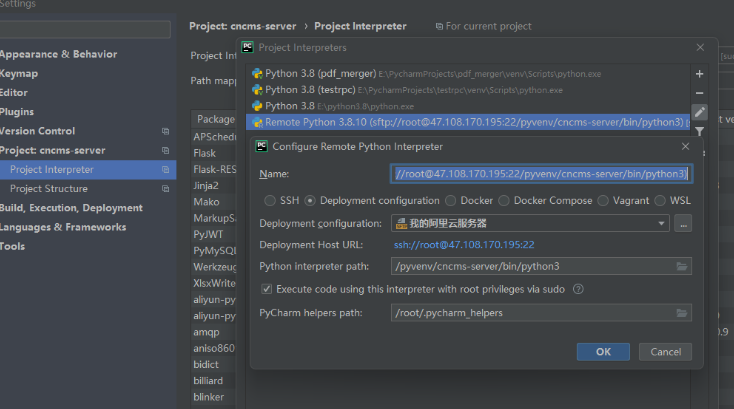Image resolution: width=734 pixels, height=409 pixels.
Task: Browse PyCharm helpers path folder icon
Action: point(682,313)
